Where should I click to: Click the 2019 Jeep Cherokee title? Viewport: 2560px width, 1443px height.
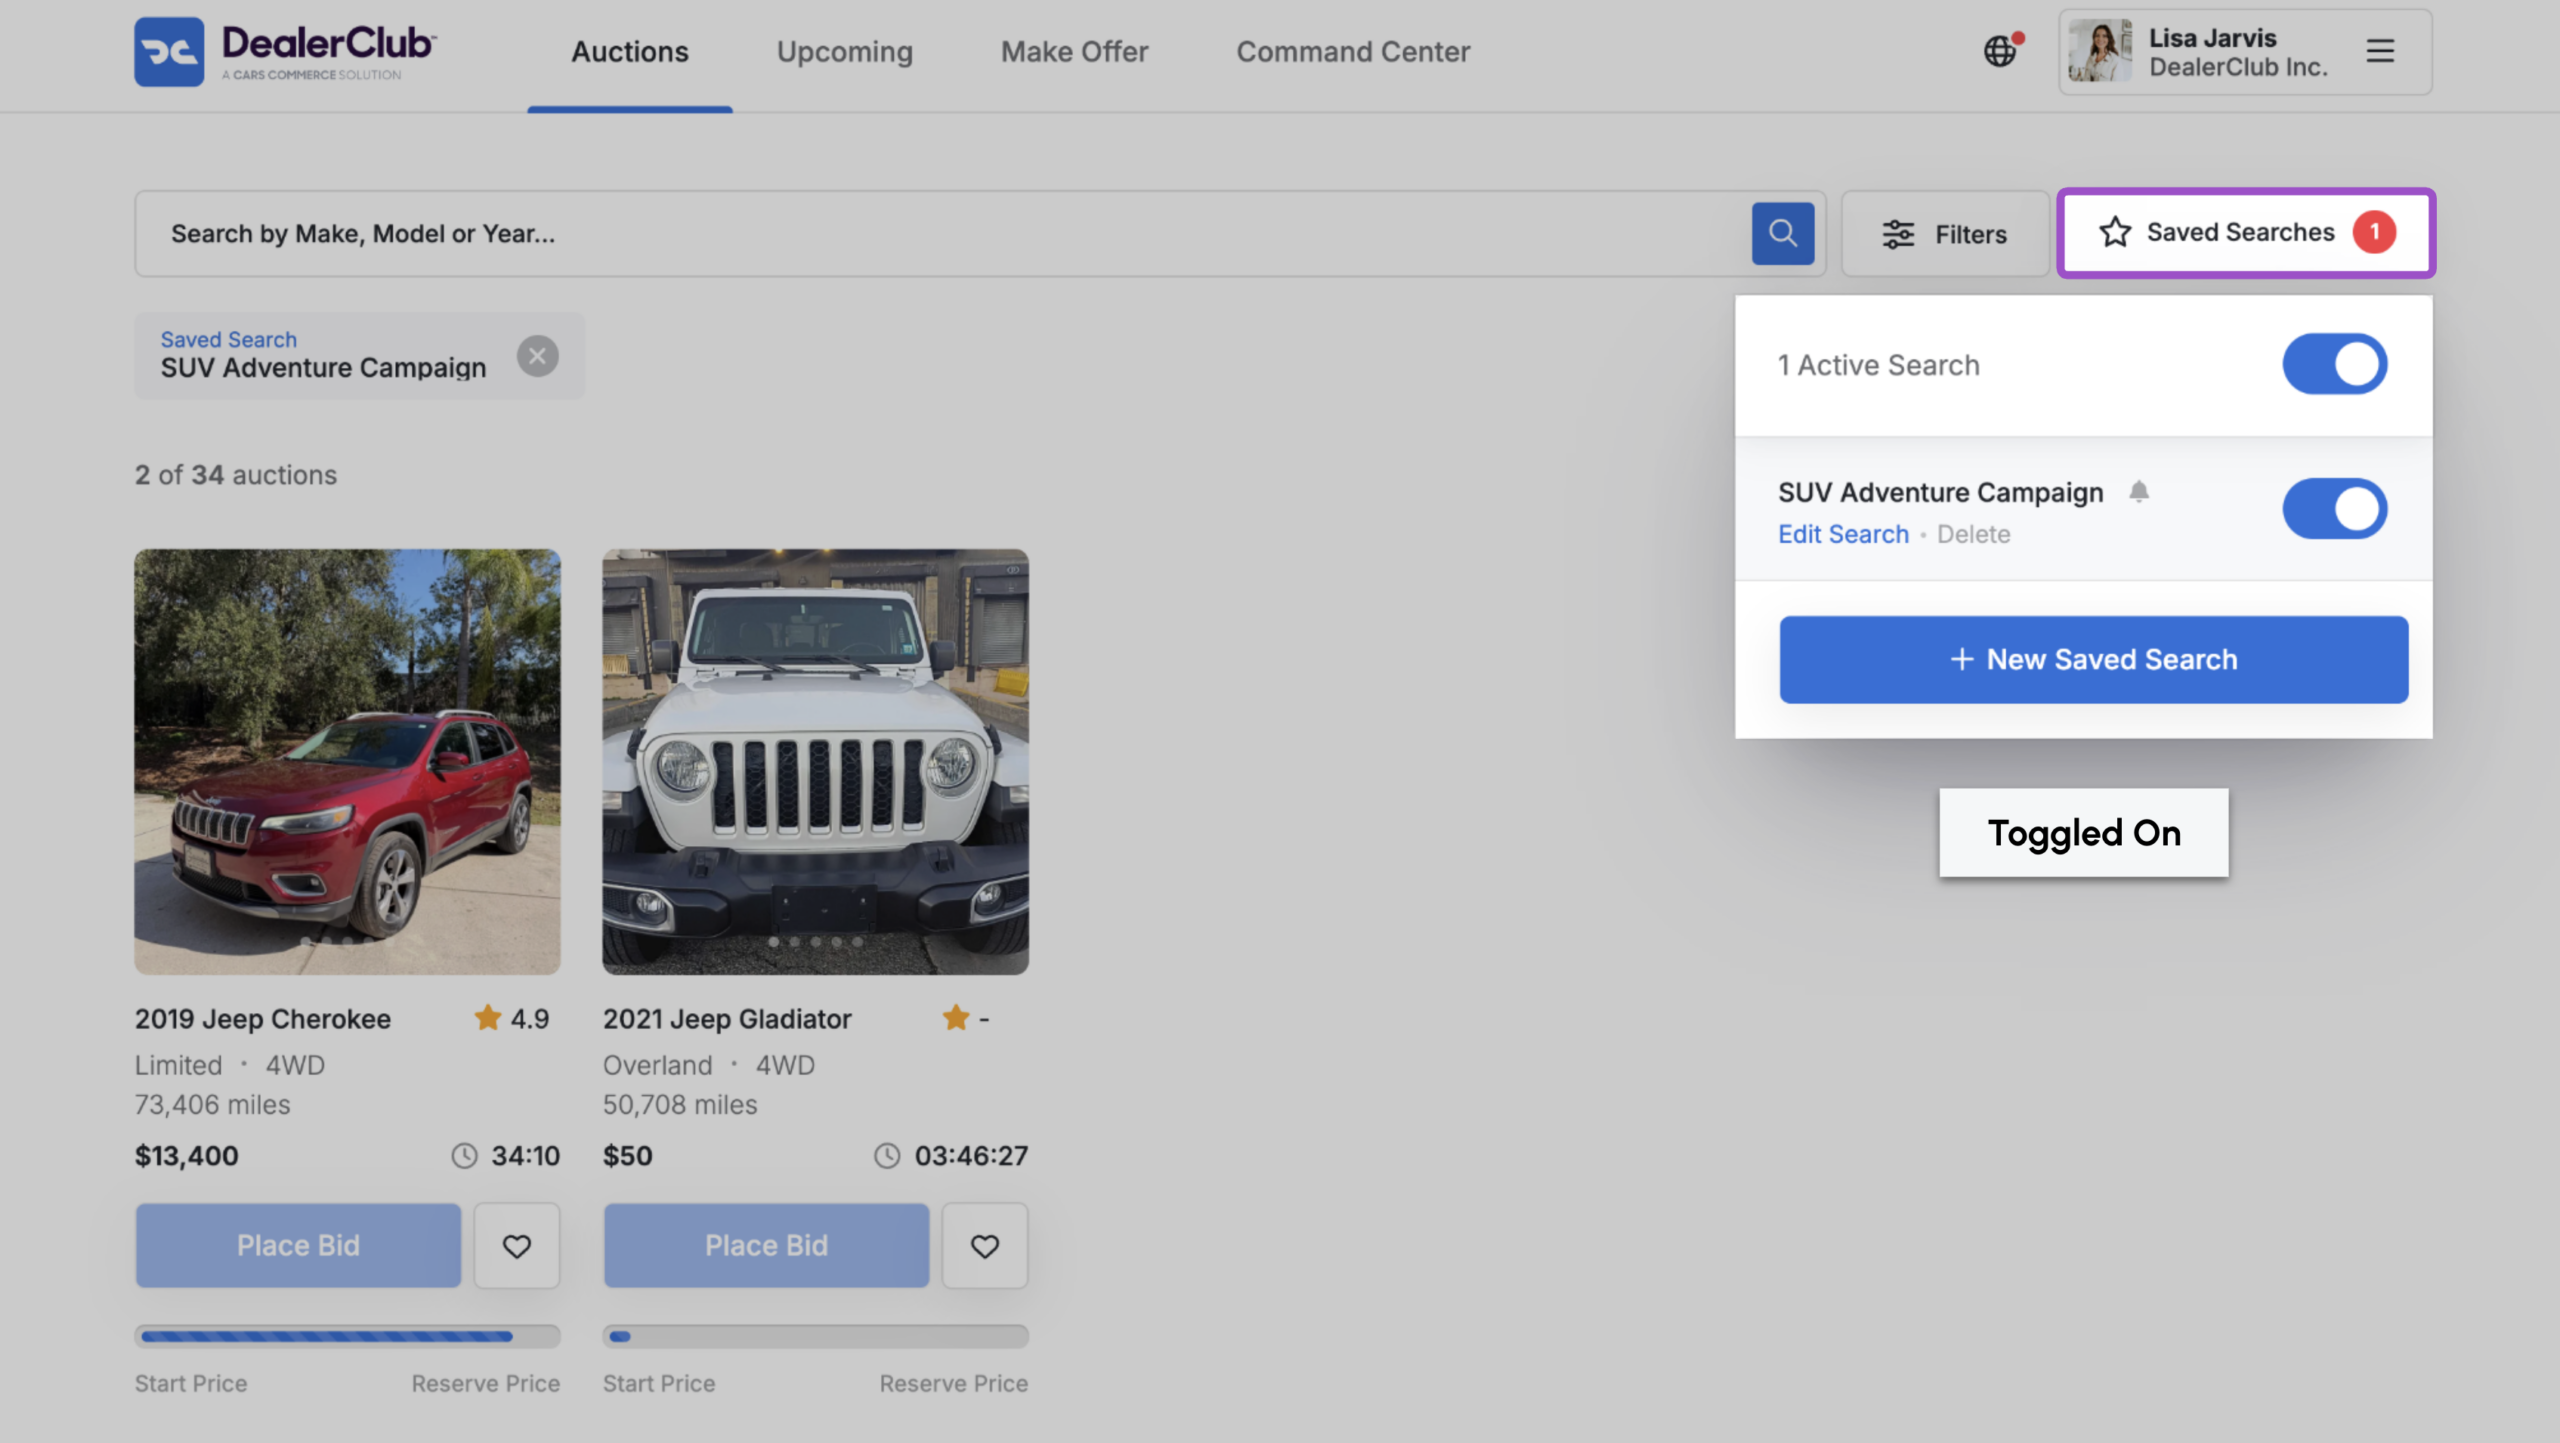pos(263,1018)
